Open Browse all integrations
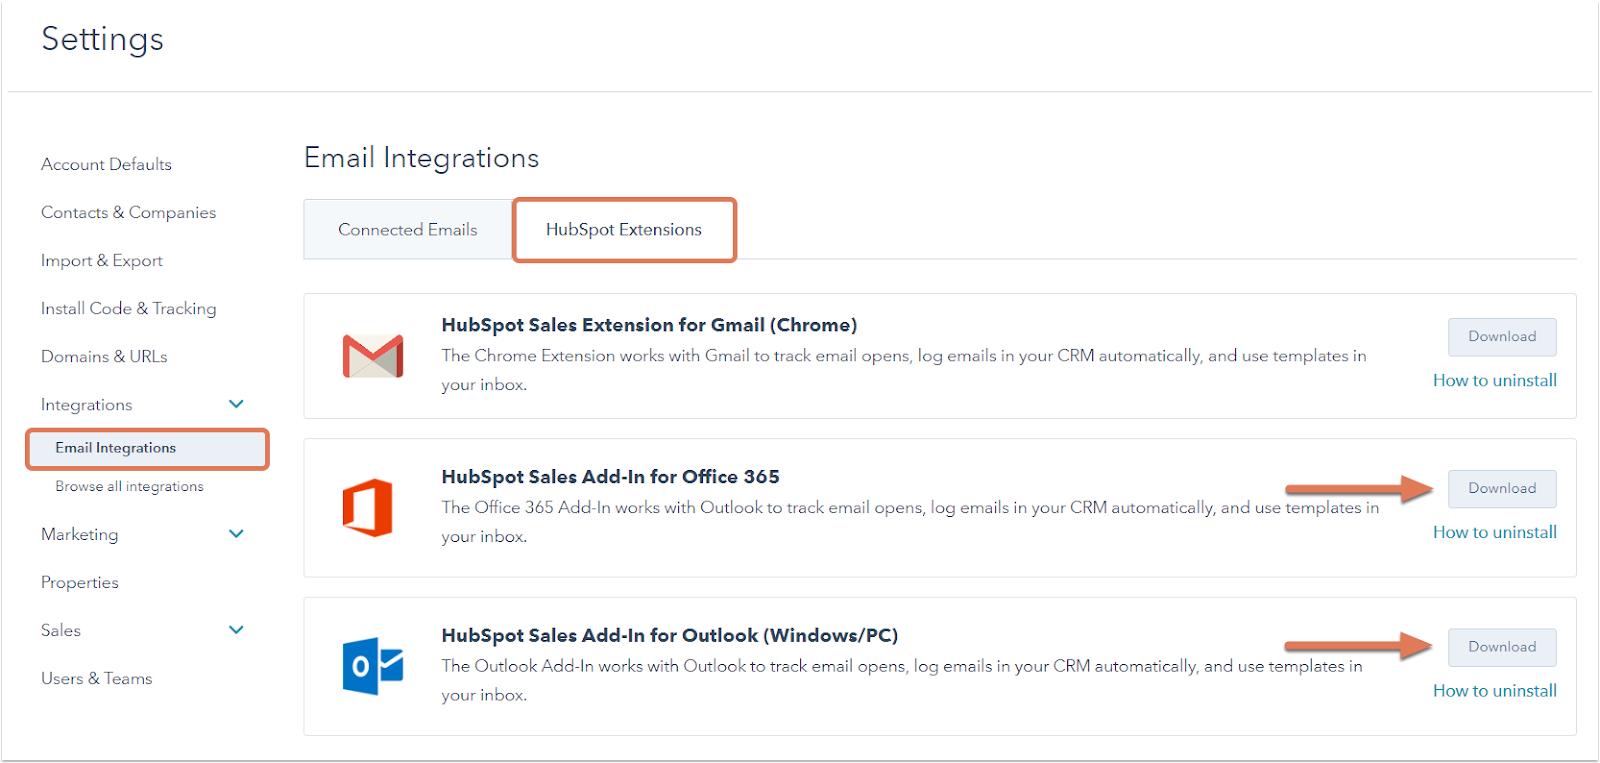 click(x=129, y=486)
